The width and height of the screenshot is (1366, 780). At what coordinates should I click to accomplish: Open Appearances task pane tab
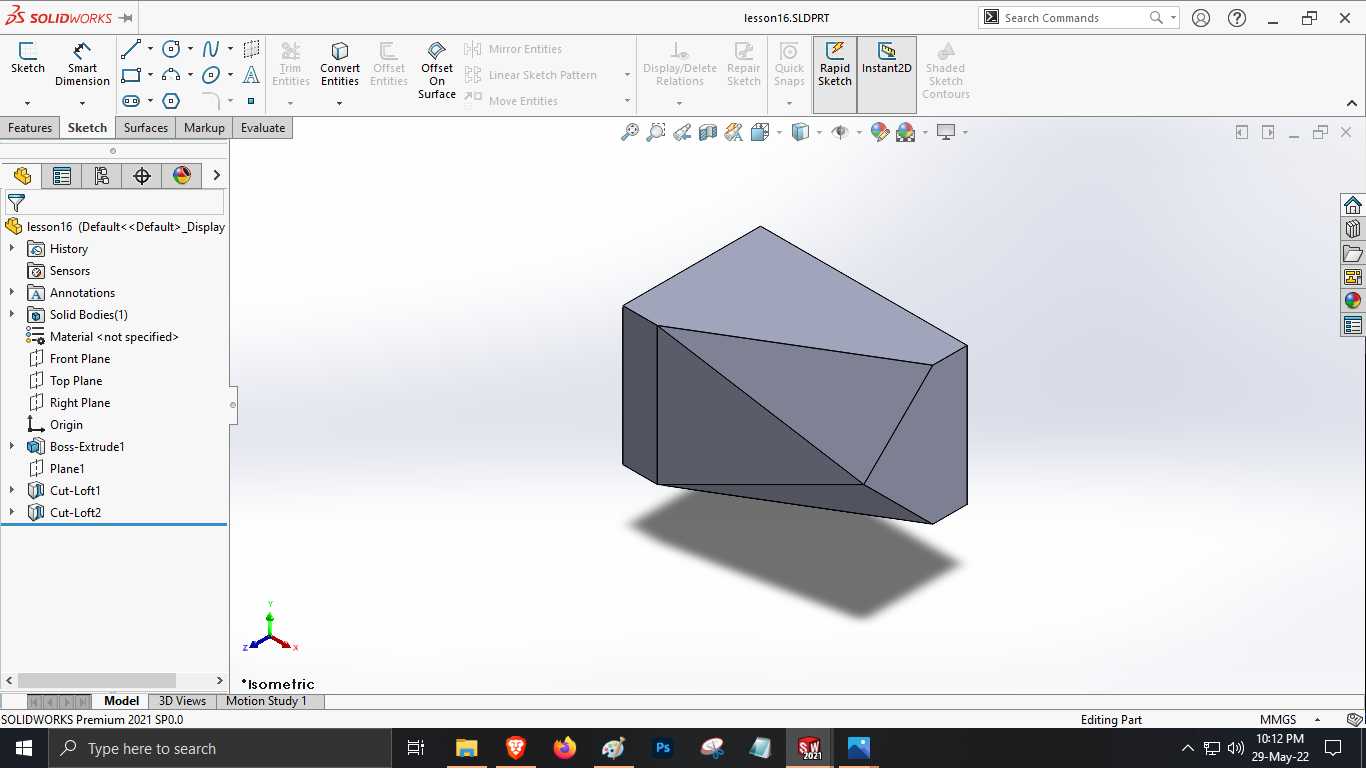pos(1353,301)
